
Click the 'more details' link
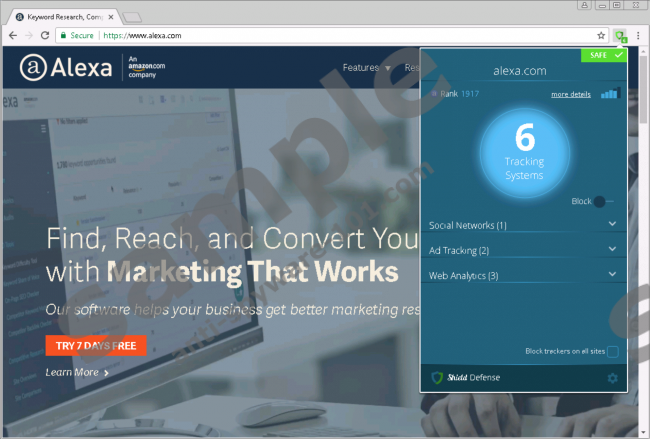point(571,95)
